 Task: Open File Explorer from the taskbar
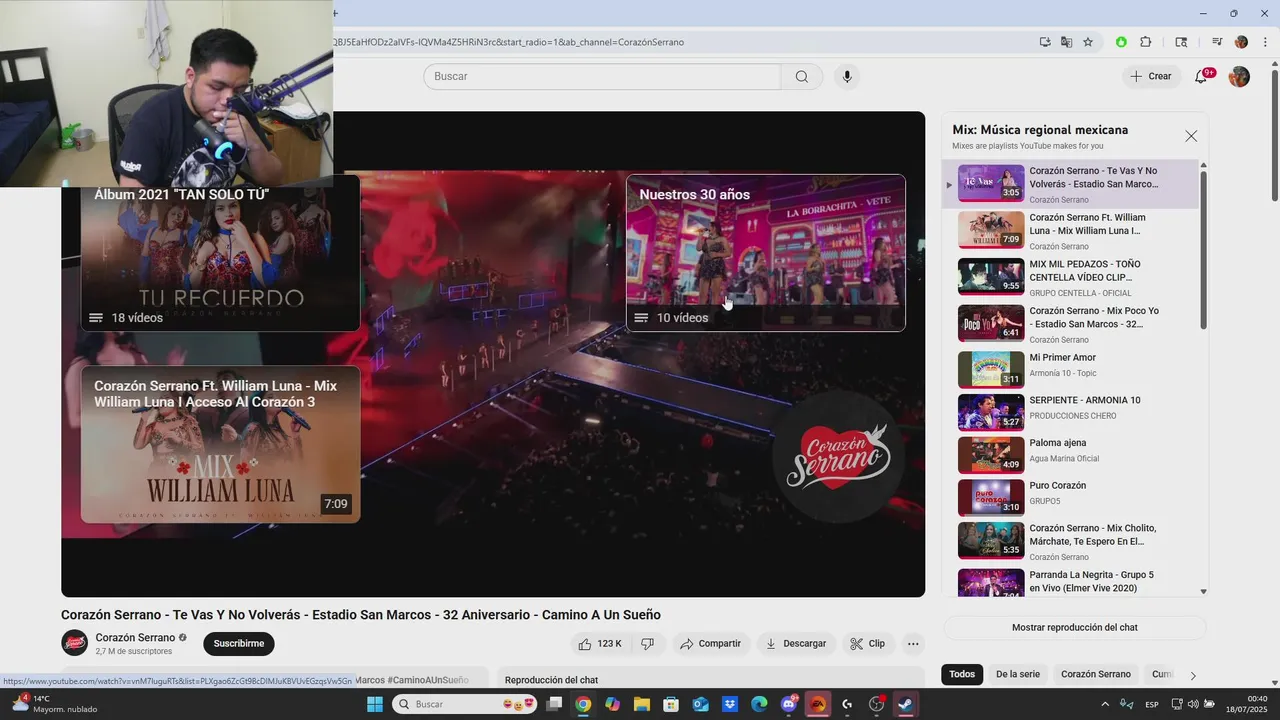pos(641,704)
